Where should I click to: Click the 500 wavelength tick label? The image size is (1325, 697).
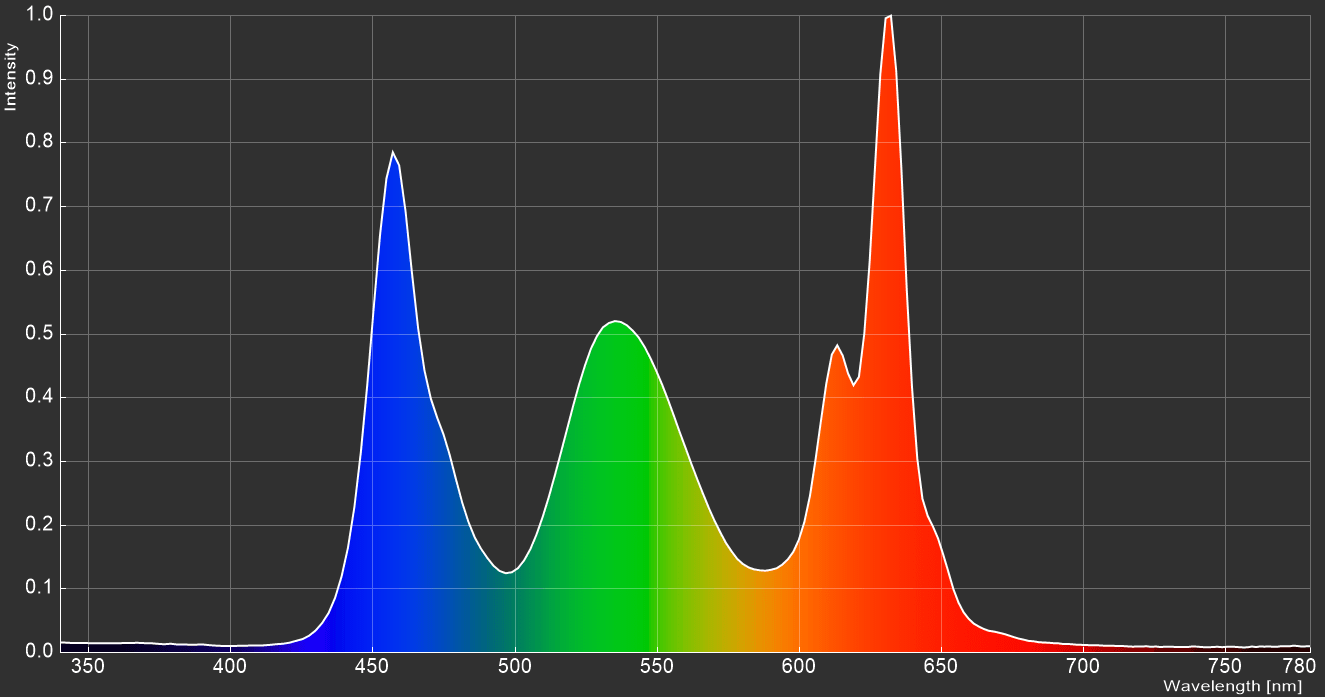[x=515, y=666]
